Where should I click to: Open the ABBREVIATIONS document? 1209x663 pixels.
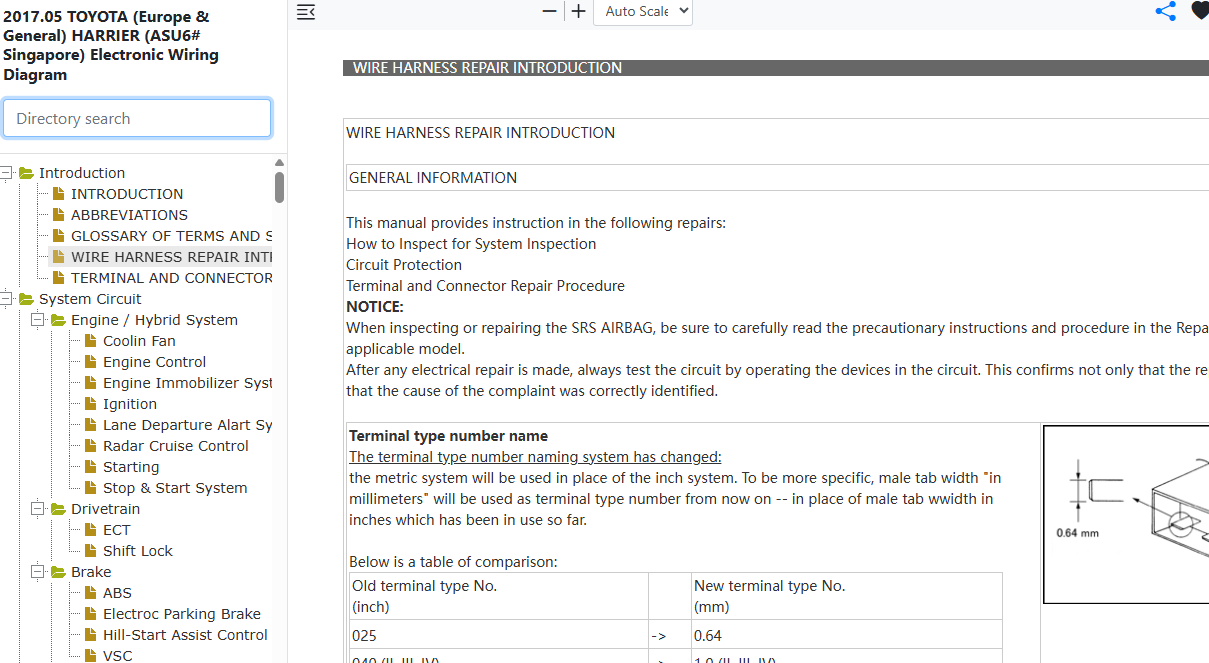coord(129,215)
